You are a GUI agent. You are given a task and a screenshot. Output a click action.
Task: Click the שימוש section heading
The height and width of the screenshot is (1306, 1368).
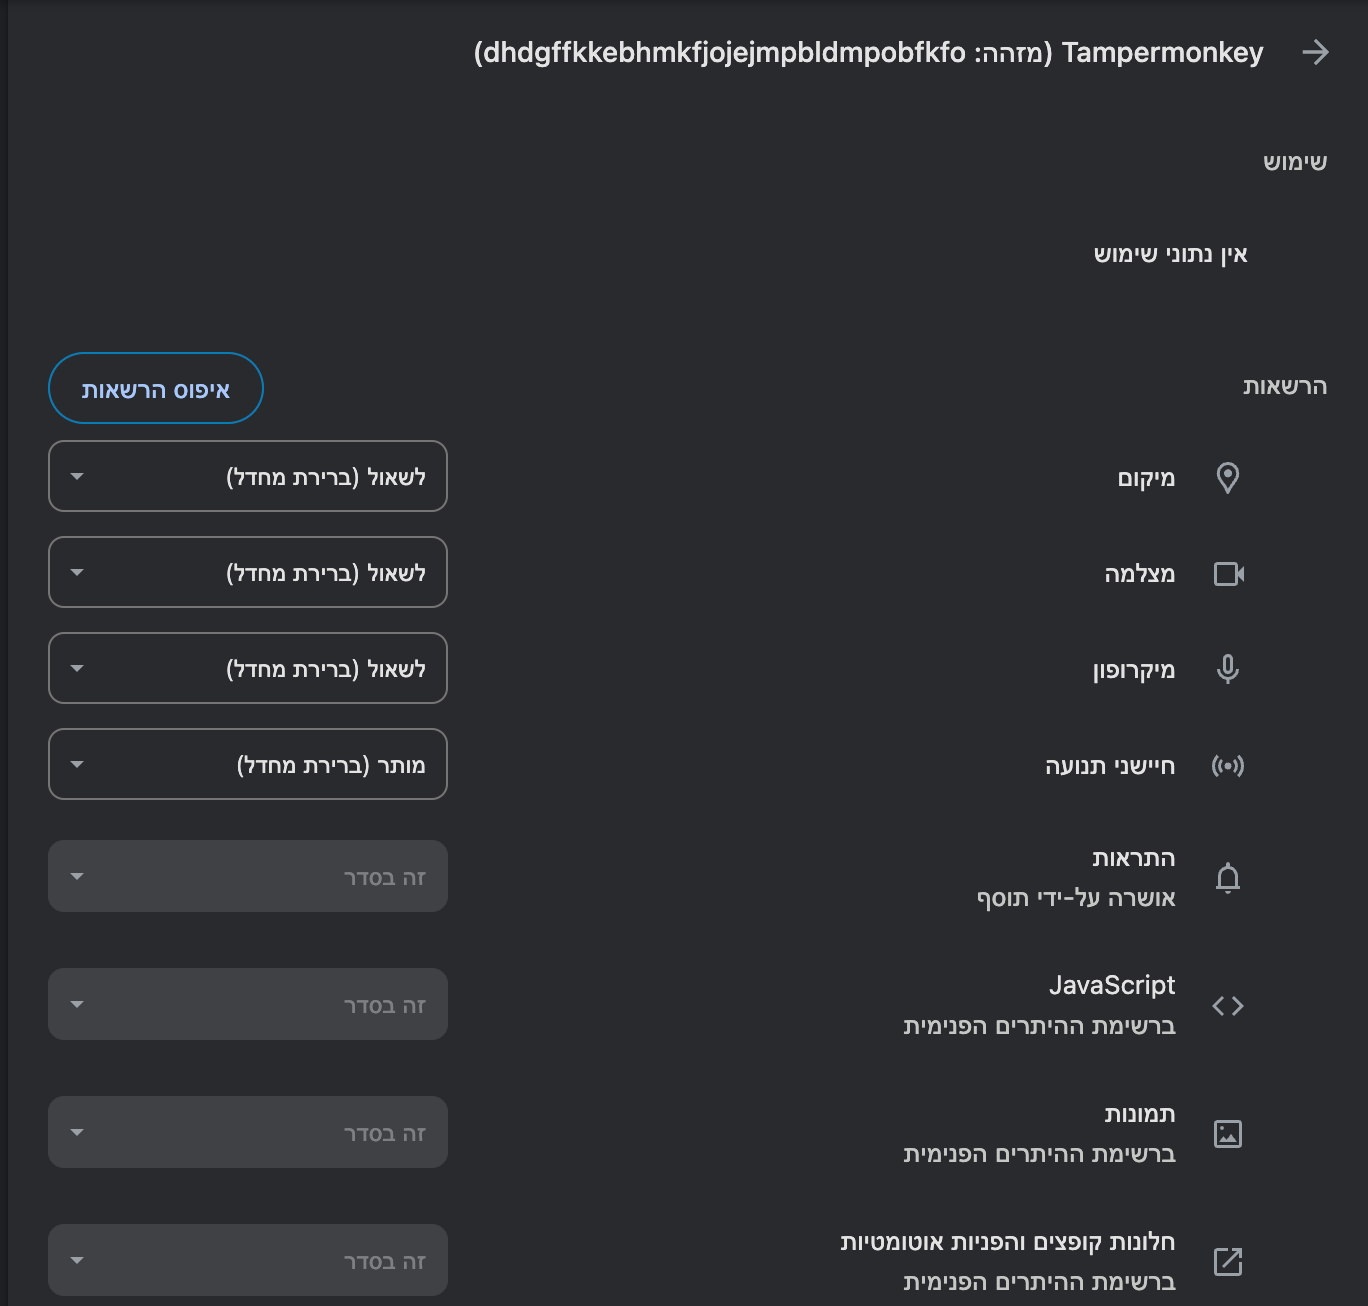1295,162
